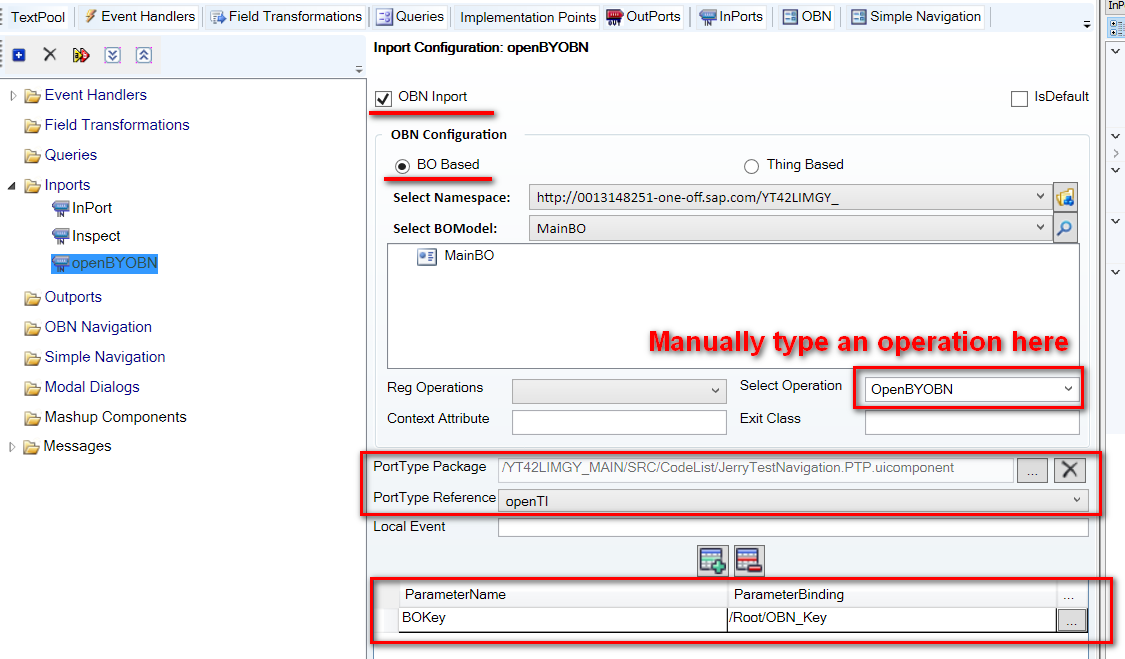Click the Event Handlers folder icon
The image size is (1125, 659).
[x=32, y=95]
